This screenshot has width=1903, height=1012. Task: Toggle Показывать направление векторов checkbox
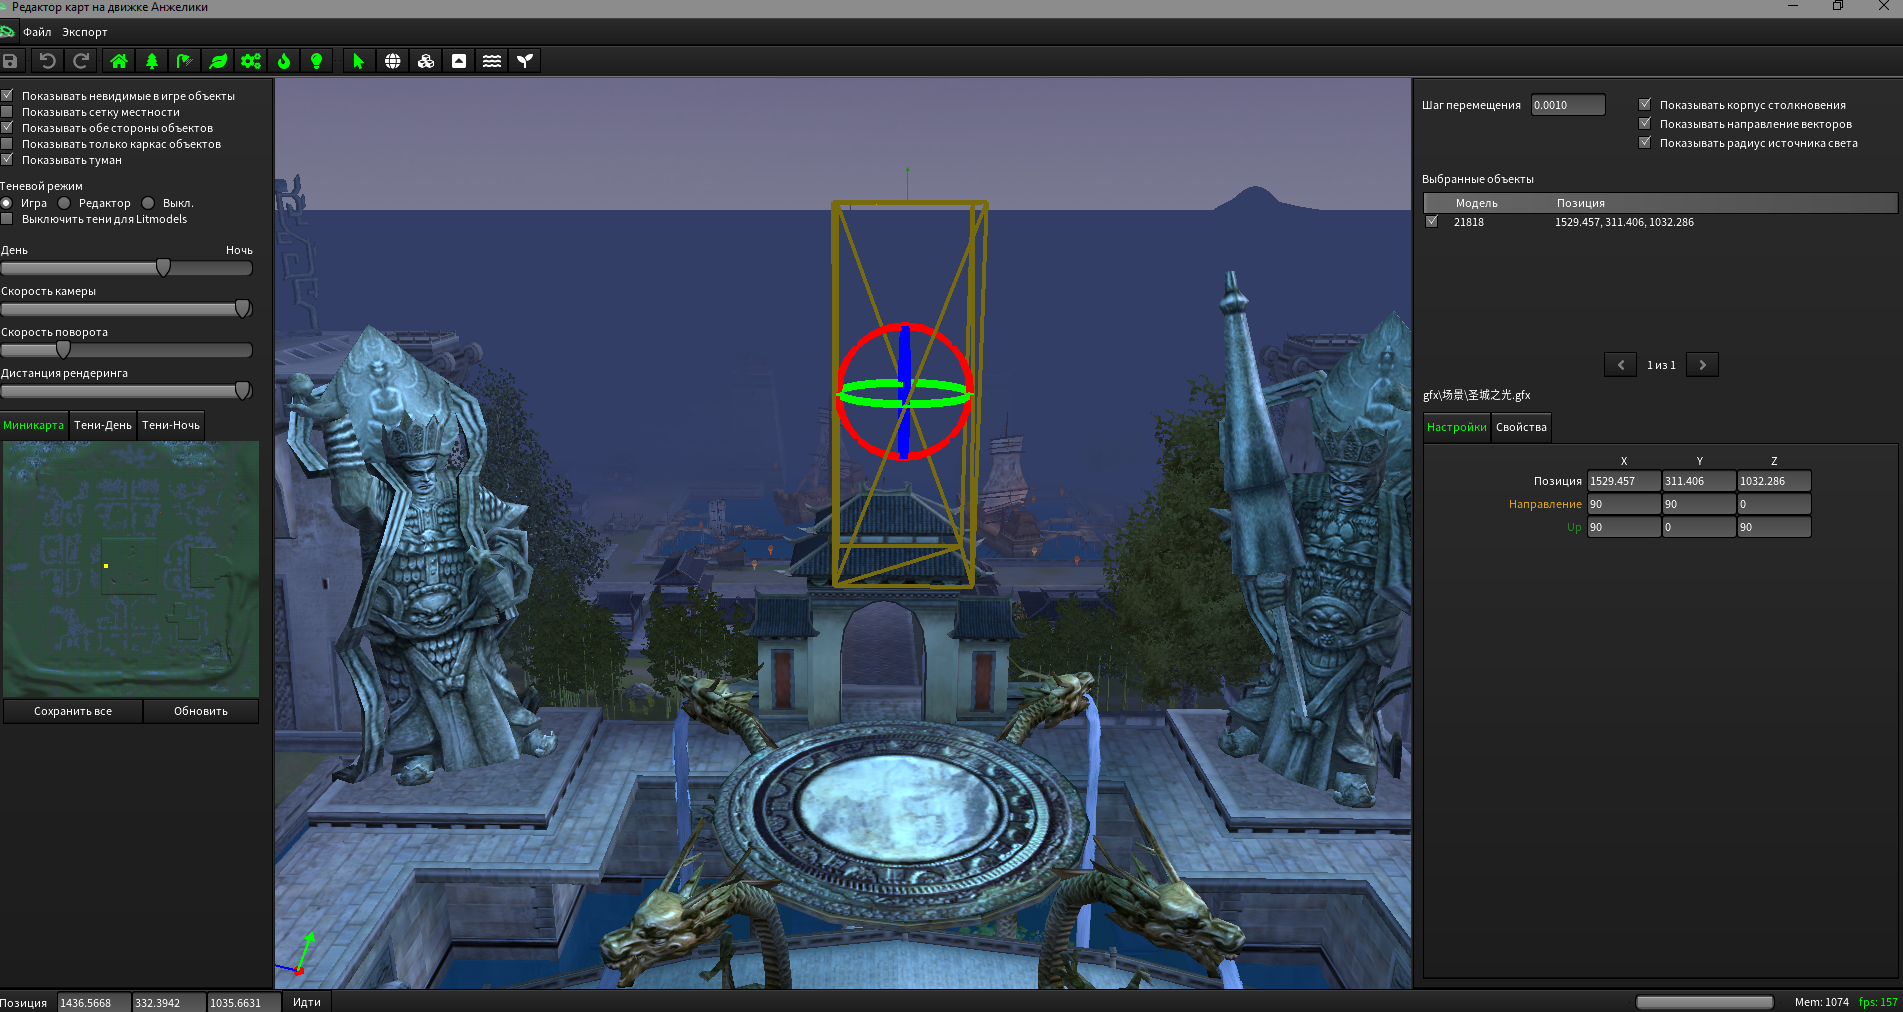[1645, 123]
